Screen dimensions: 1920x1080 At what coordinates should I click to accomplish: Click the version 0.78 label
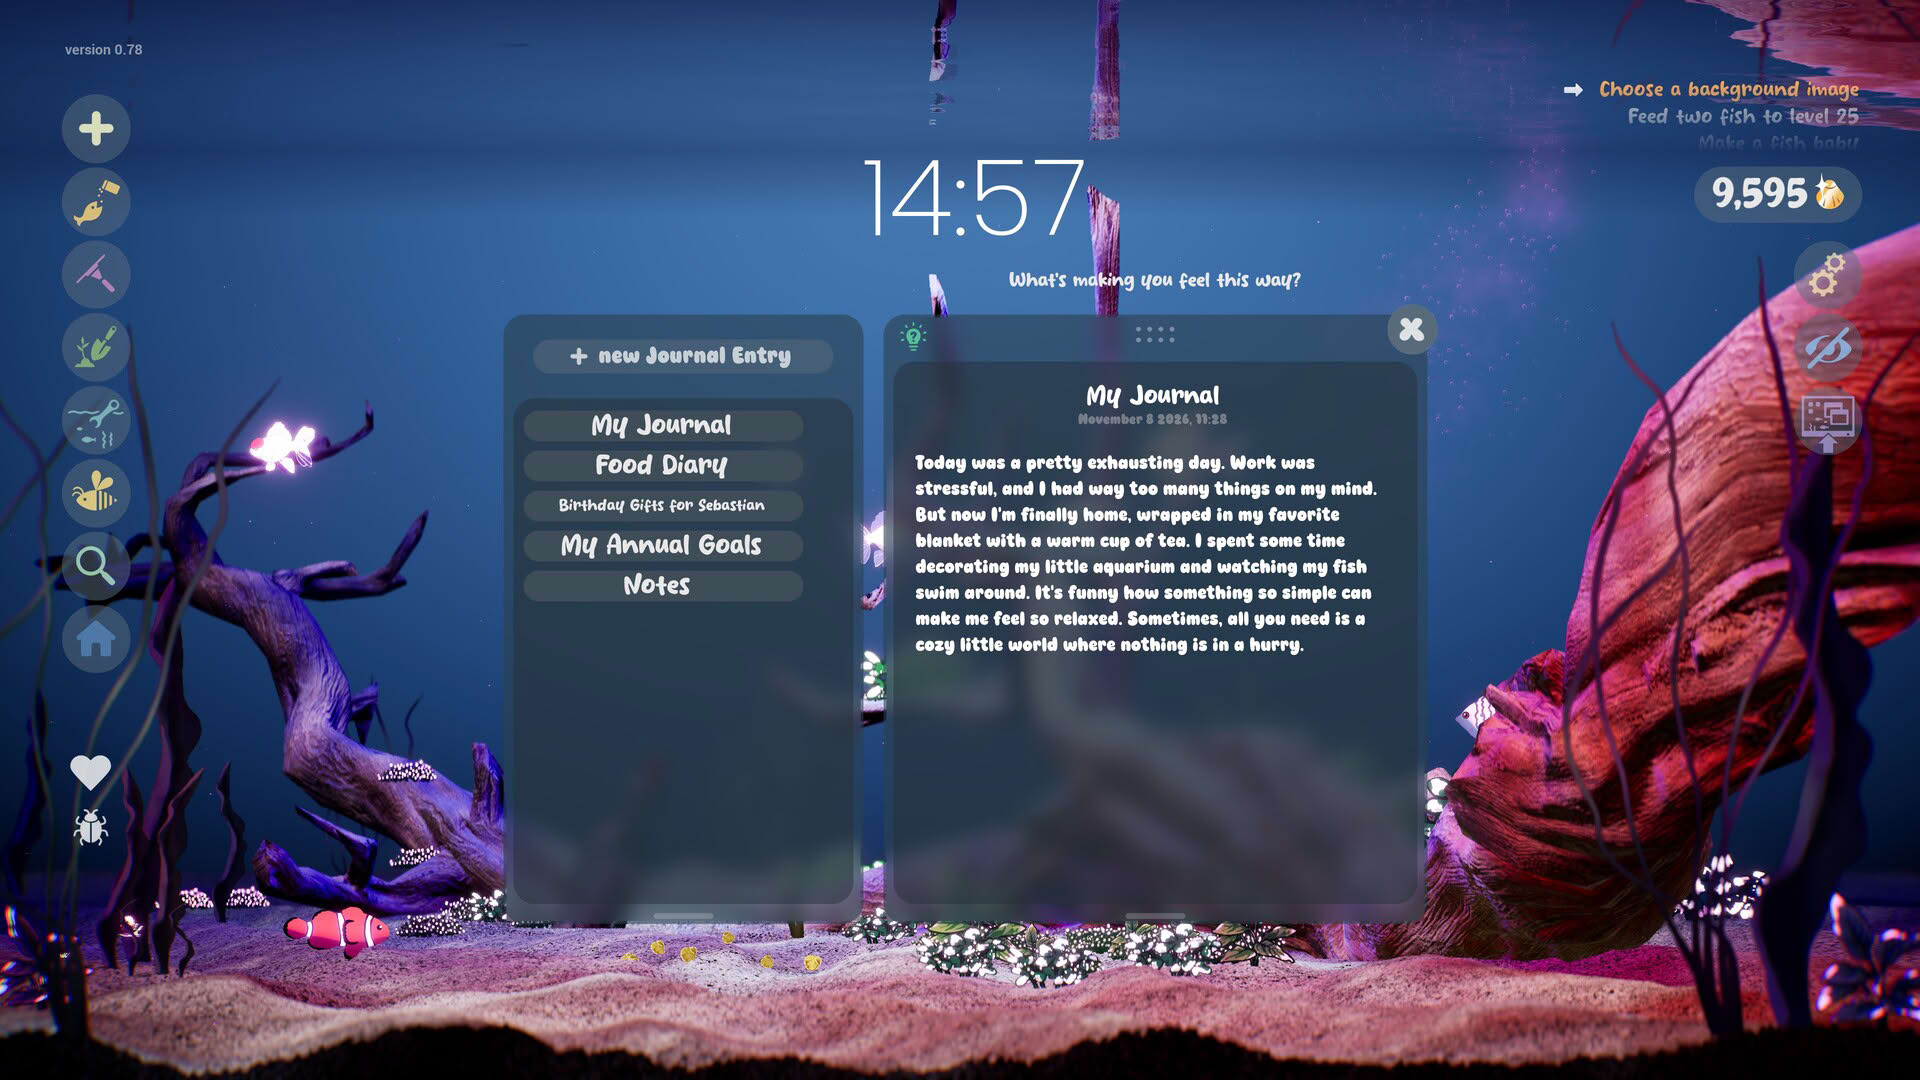point(103,49)
